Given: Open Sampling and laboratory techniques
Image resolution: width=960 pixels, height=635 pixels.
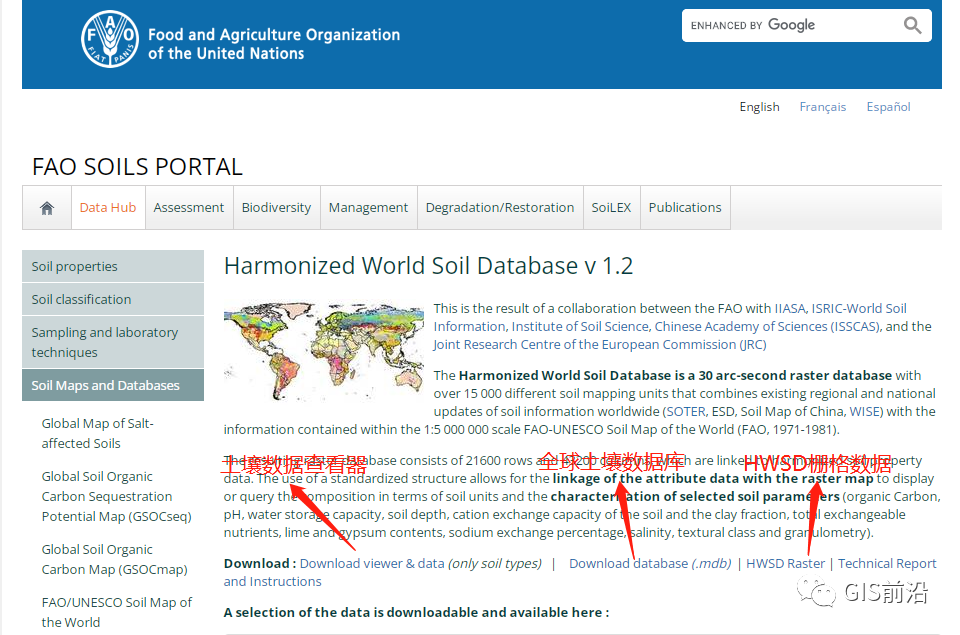Looking at the screenshot, I should [113, 342].
